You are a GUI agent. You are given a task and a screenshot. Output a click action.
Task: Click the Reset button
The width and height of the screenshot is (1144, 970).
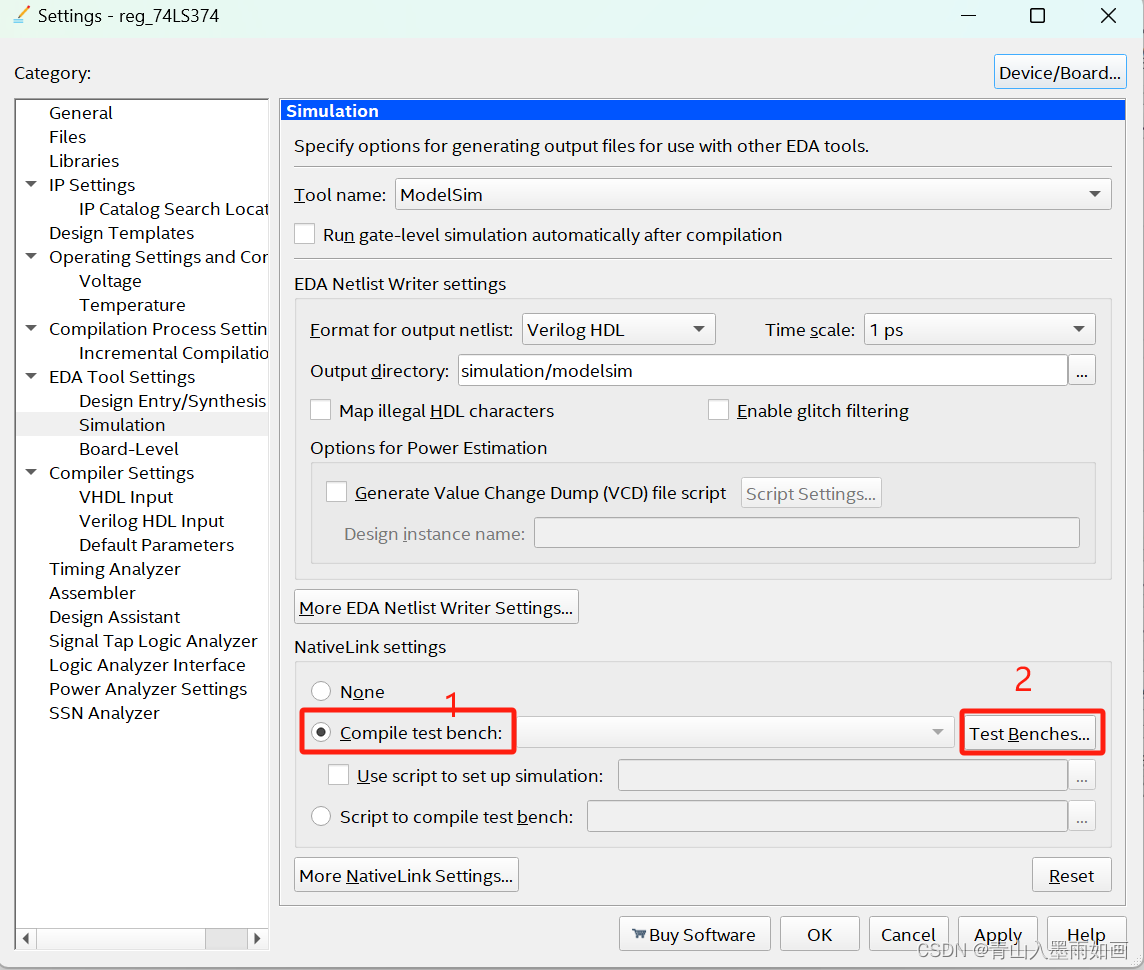pos(1071,875)
